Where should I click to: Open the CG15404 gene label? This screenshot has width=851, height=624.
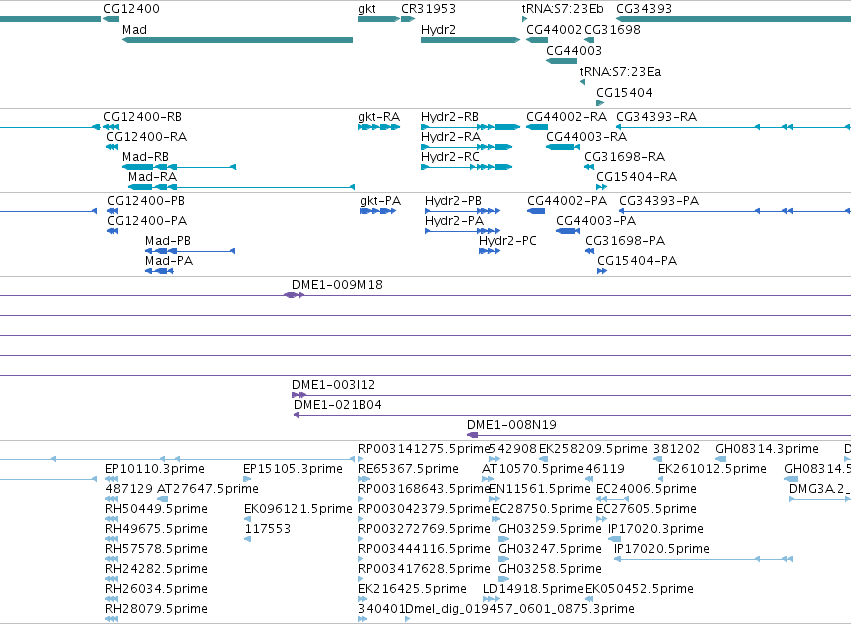[x=624, y=93]
